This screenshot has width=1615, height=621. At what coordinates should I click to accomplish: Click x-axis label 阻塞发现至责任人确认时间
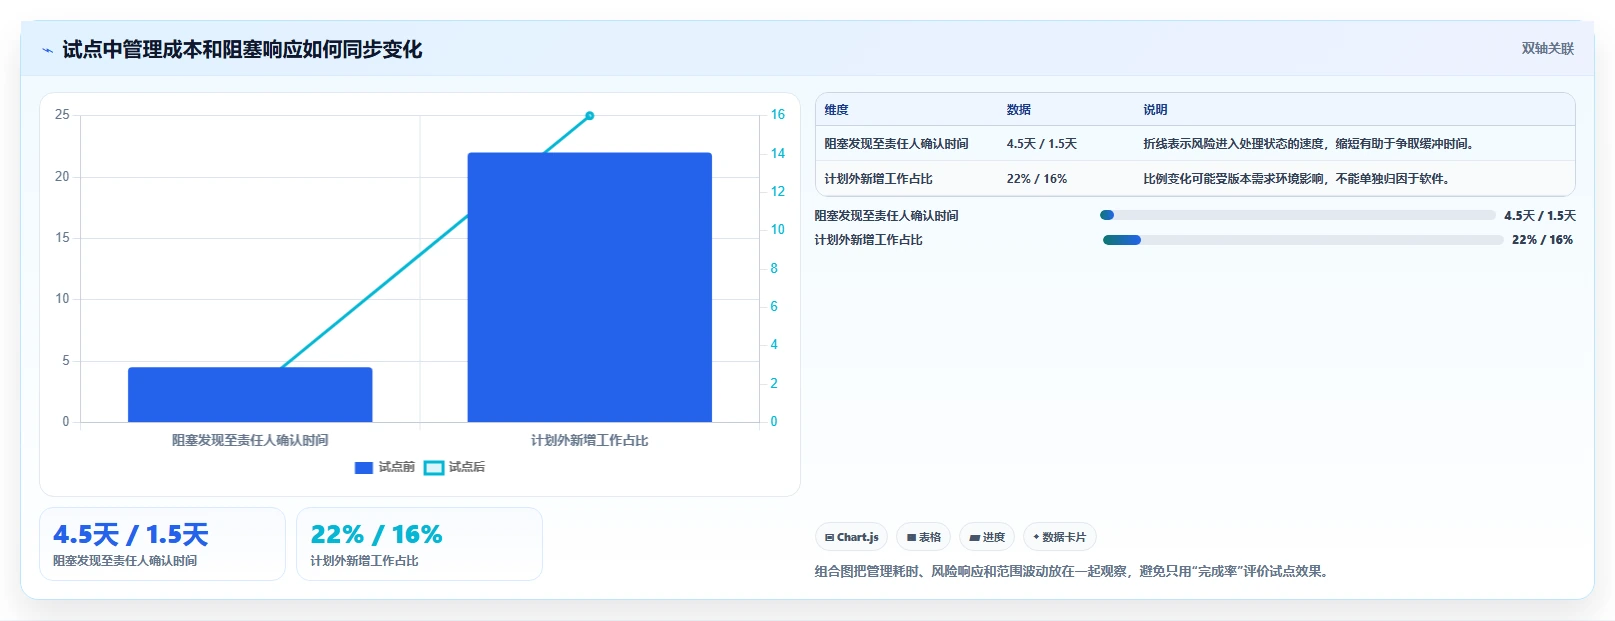pyautogui.click(x=250, y=440)
